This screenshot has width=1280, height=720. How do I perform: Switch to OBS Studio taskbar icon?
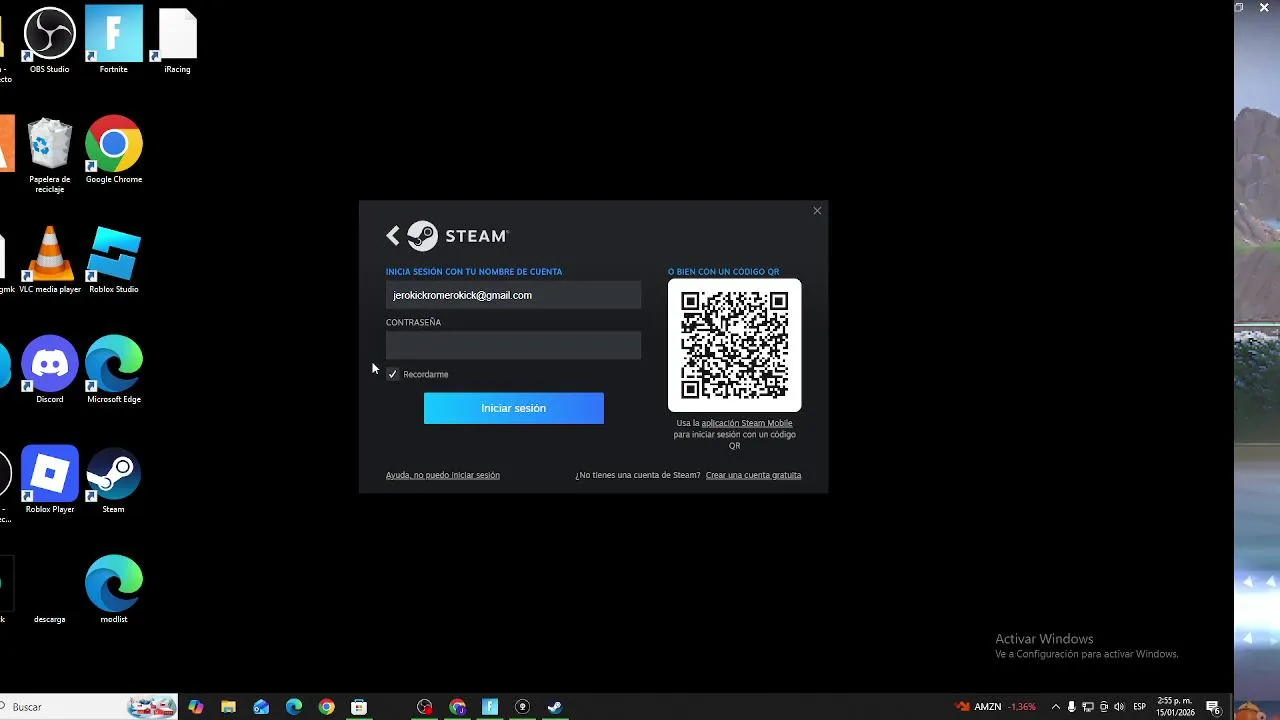coord(425,707)
